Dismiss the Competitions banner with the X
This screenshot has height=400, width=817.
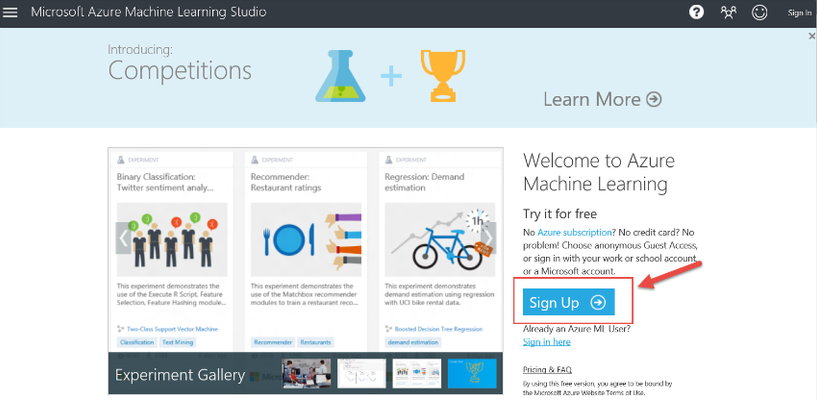click(812, 36)
